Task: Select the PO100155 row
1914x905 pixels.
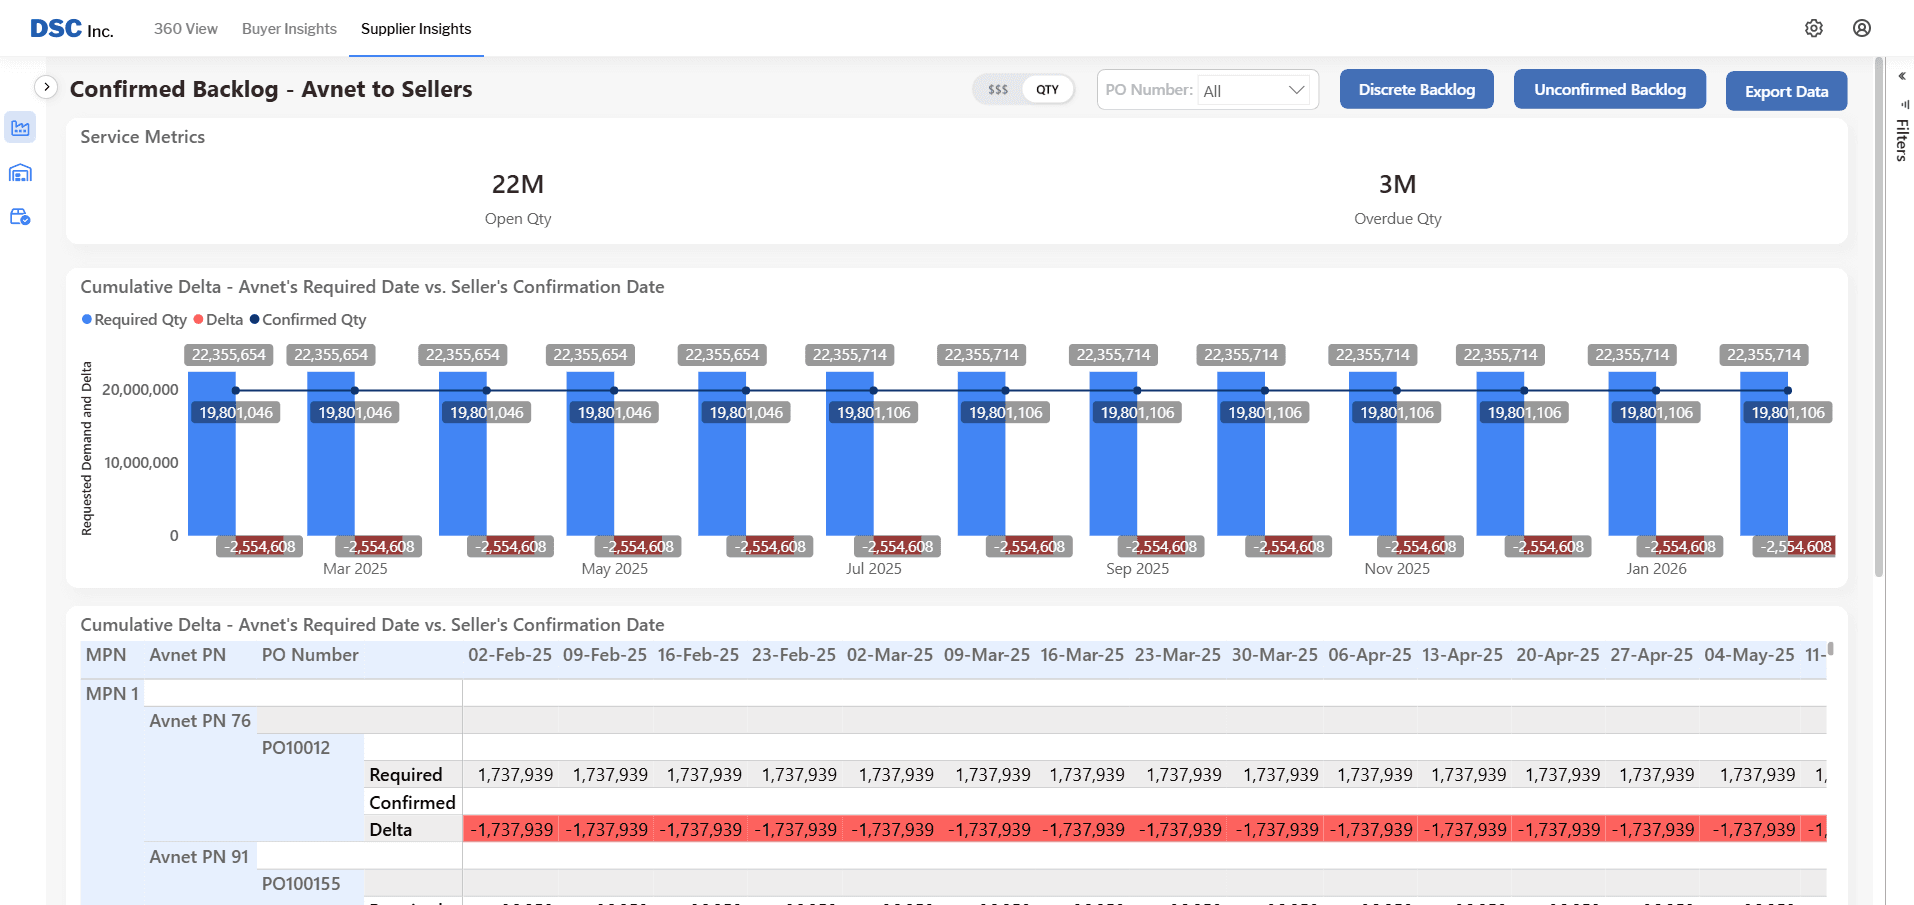Action: pos(301,884)
